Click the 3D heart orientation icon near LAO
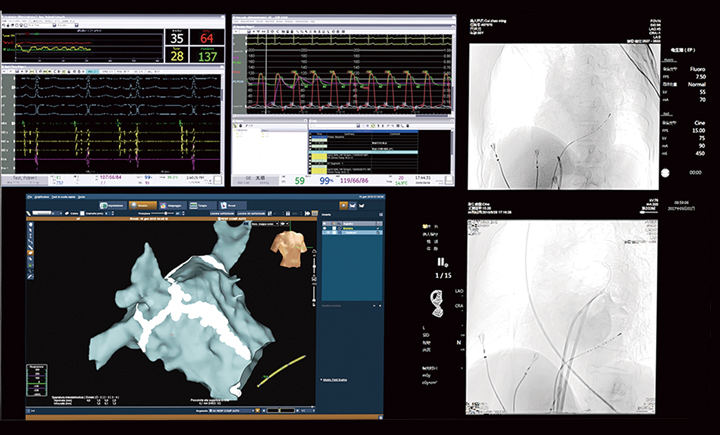Viewport: 720px width, 435px height. 436,298
